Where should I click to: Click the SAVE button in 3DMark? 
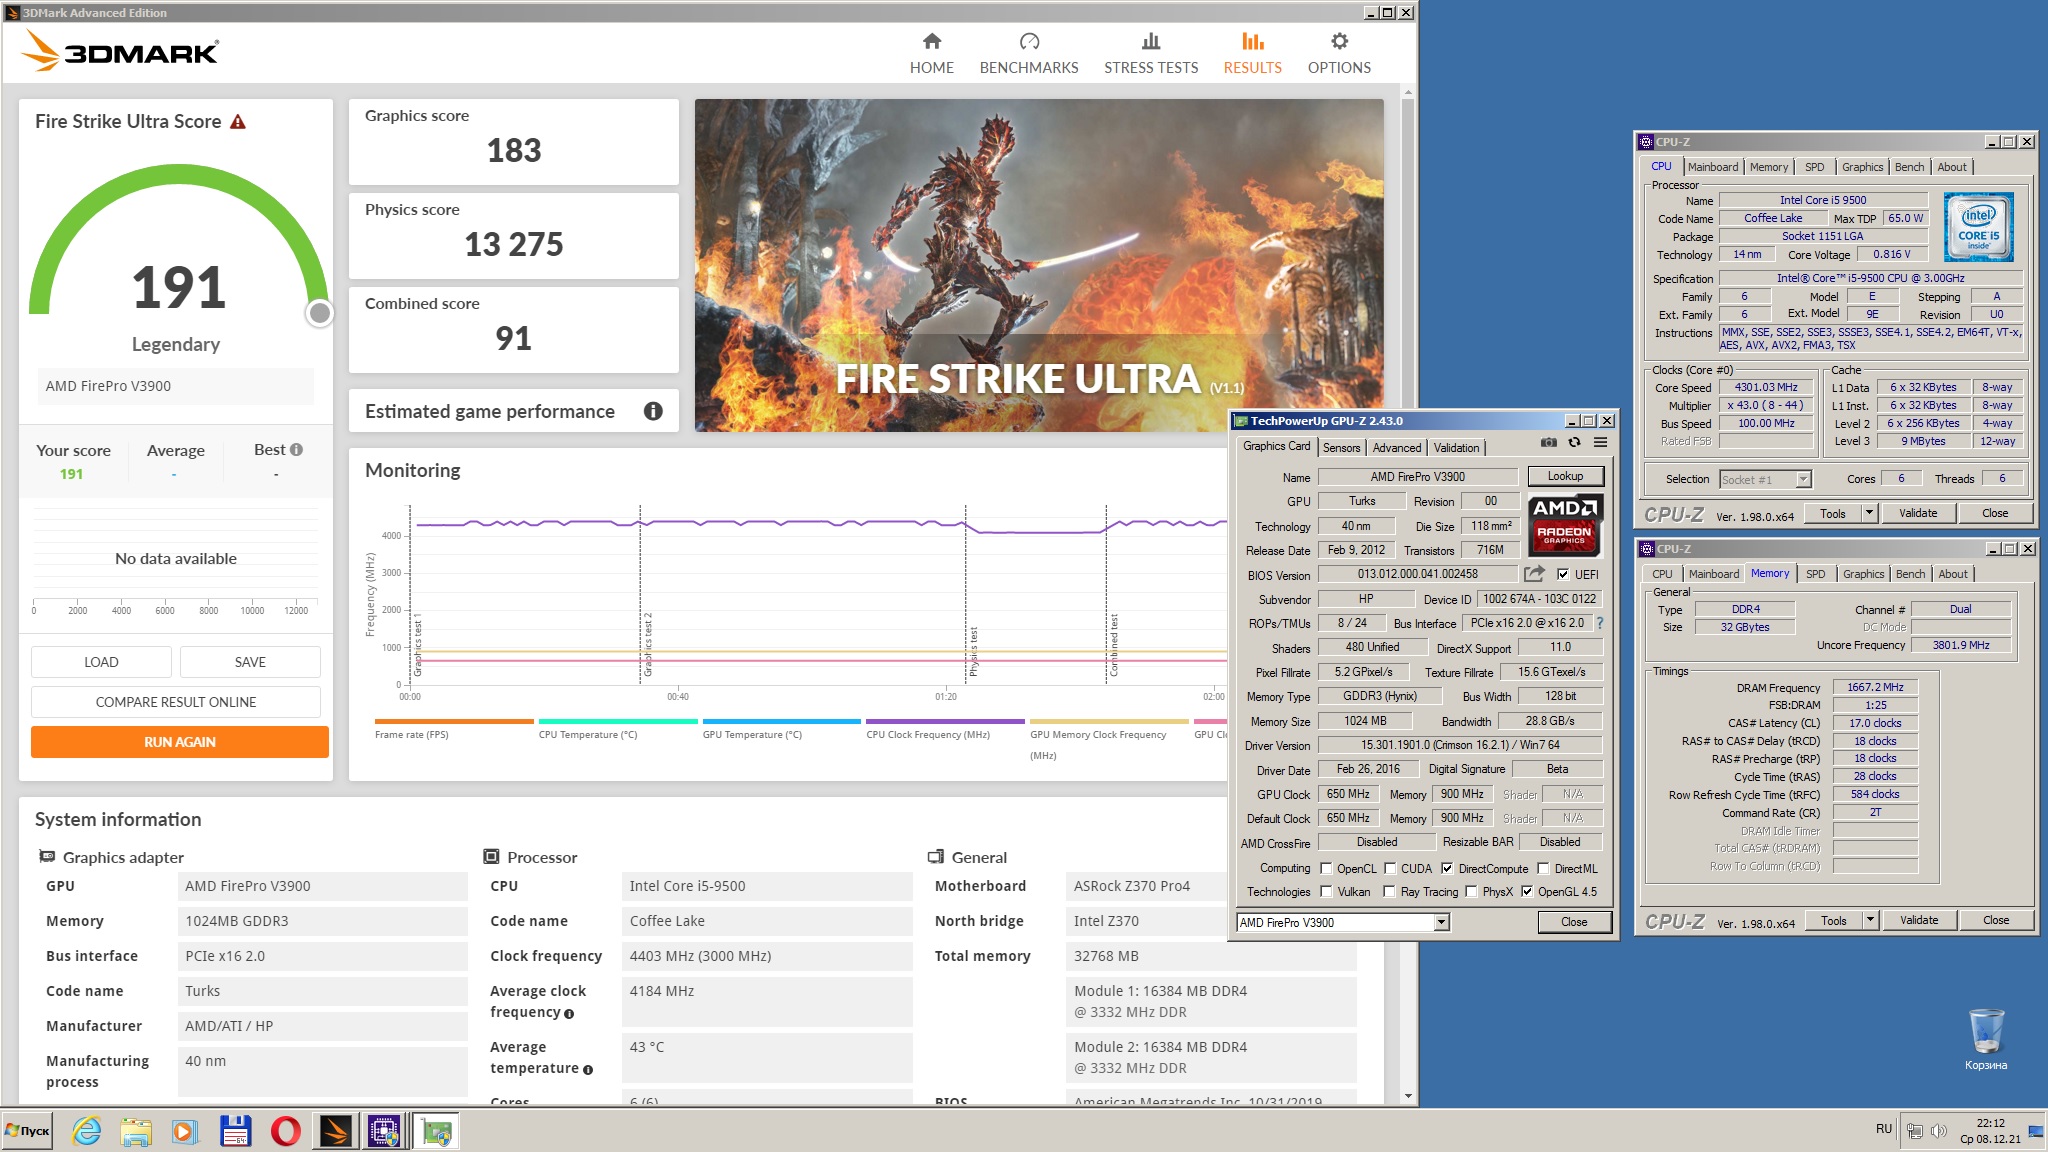pos(250,662)
